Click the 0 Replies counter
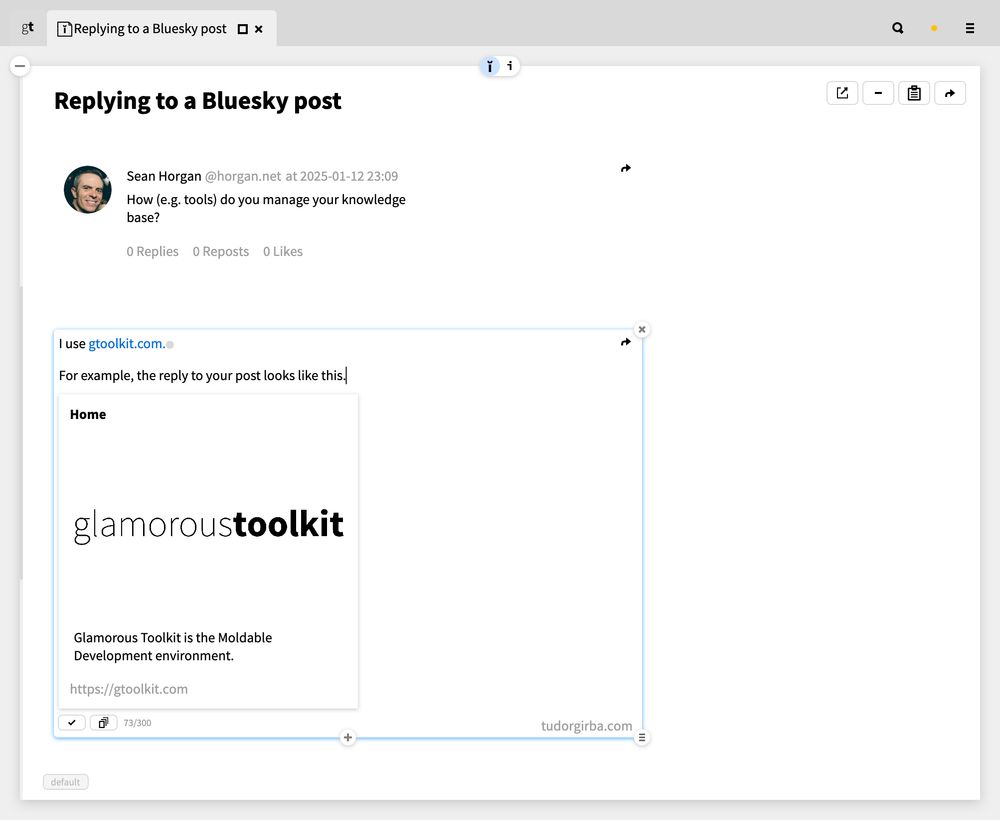 tap(152, 251)
